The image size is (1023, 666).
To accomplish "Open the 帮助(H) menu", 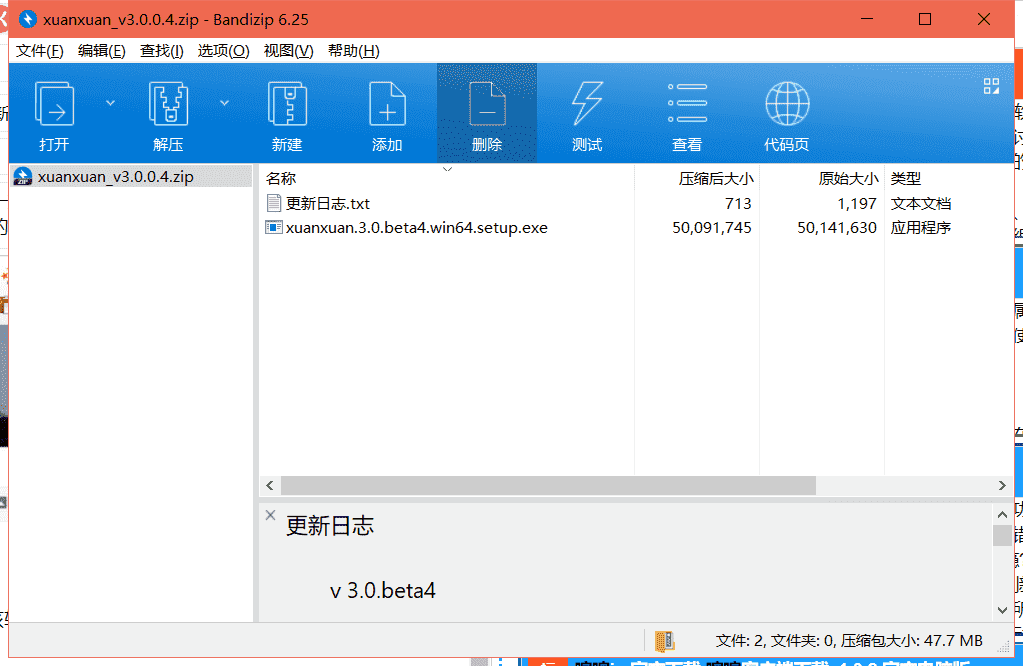I will click(354, 51).
